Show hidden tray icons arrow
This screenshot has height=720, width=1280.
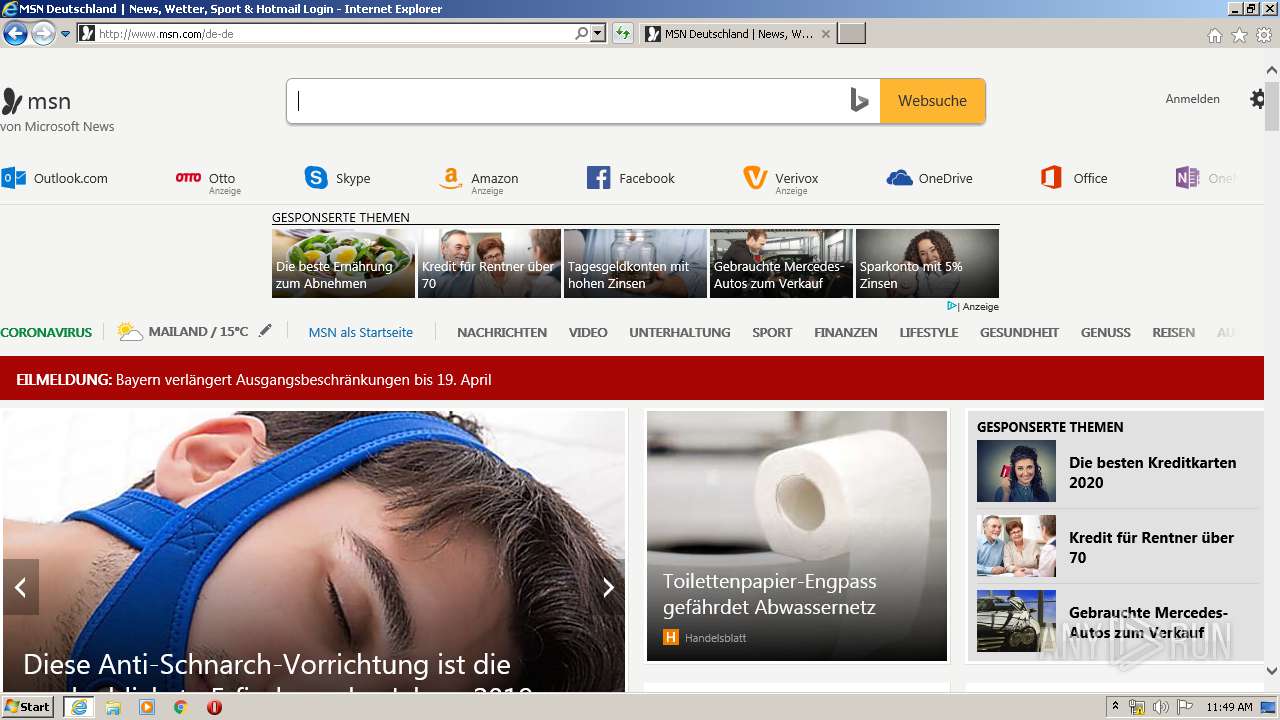pyautogui.click(x=1115, y=707)
